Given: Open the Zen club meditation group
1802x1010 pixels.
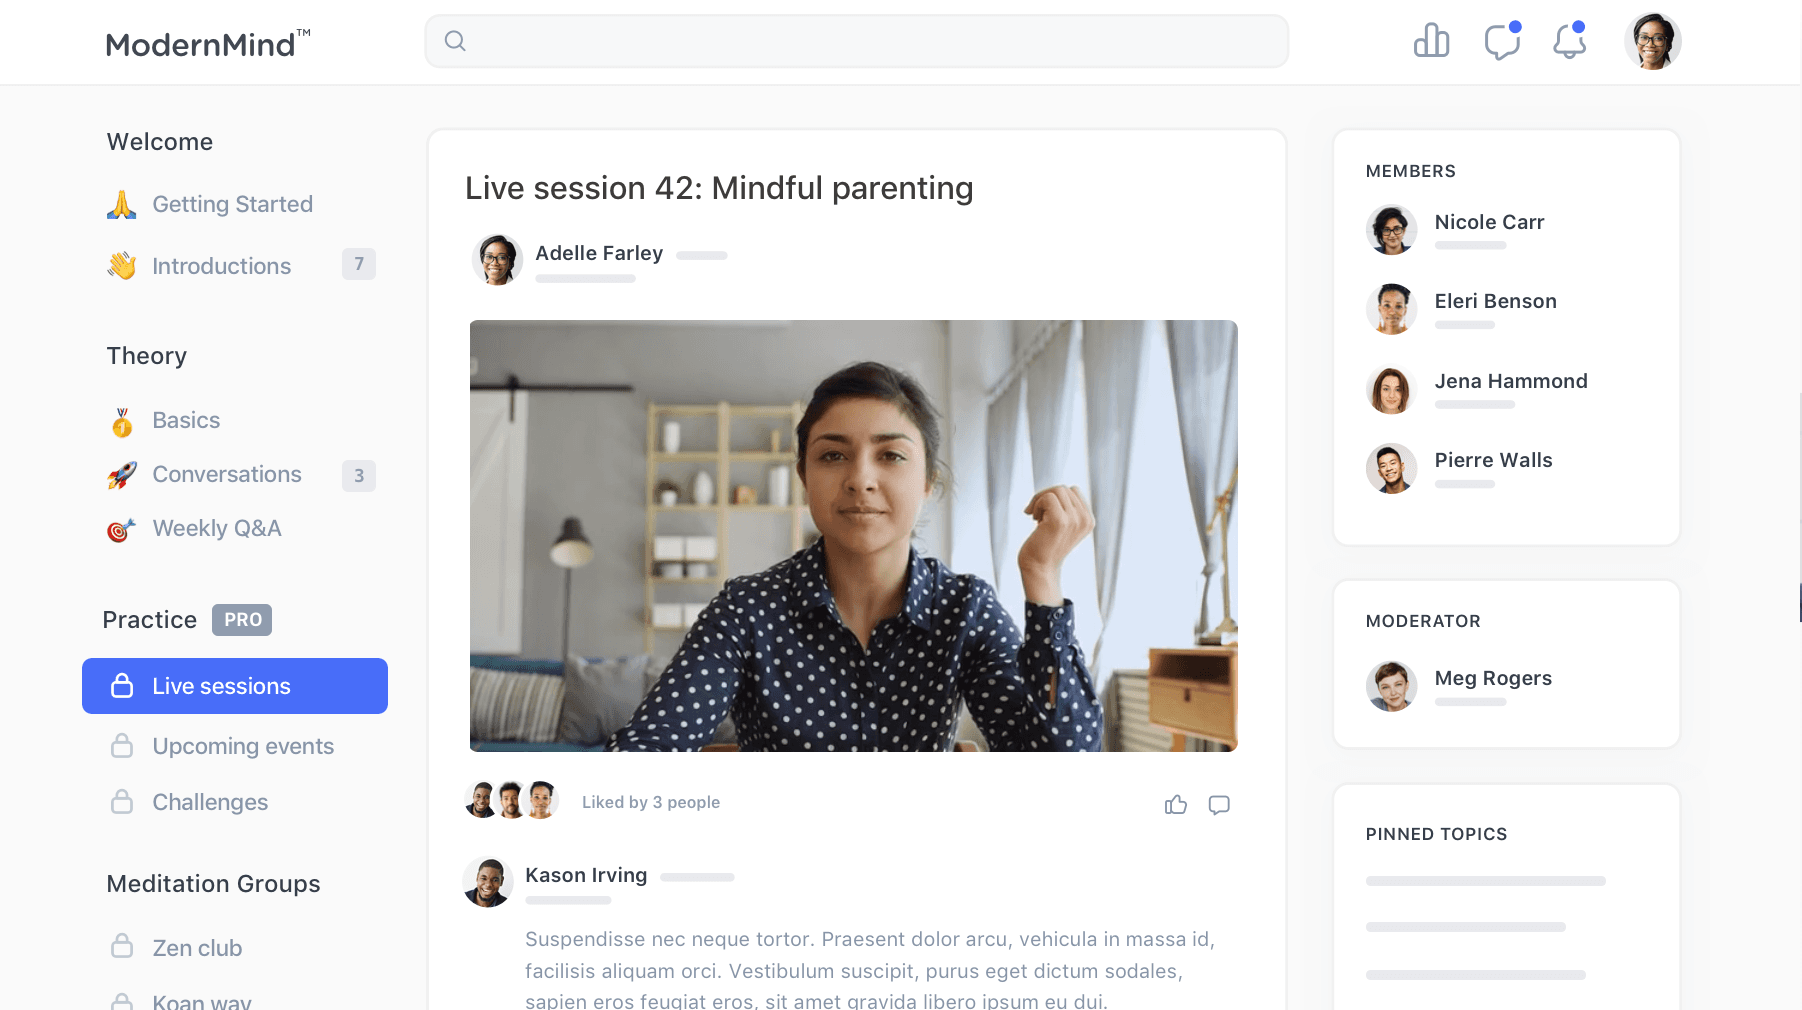Looking at the screenshot, I should 197,948.
